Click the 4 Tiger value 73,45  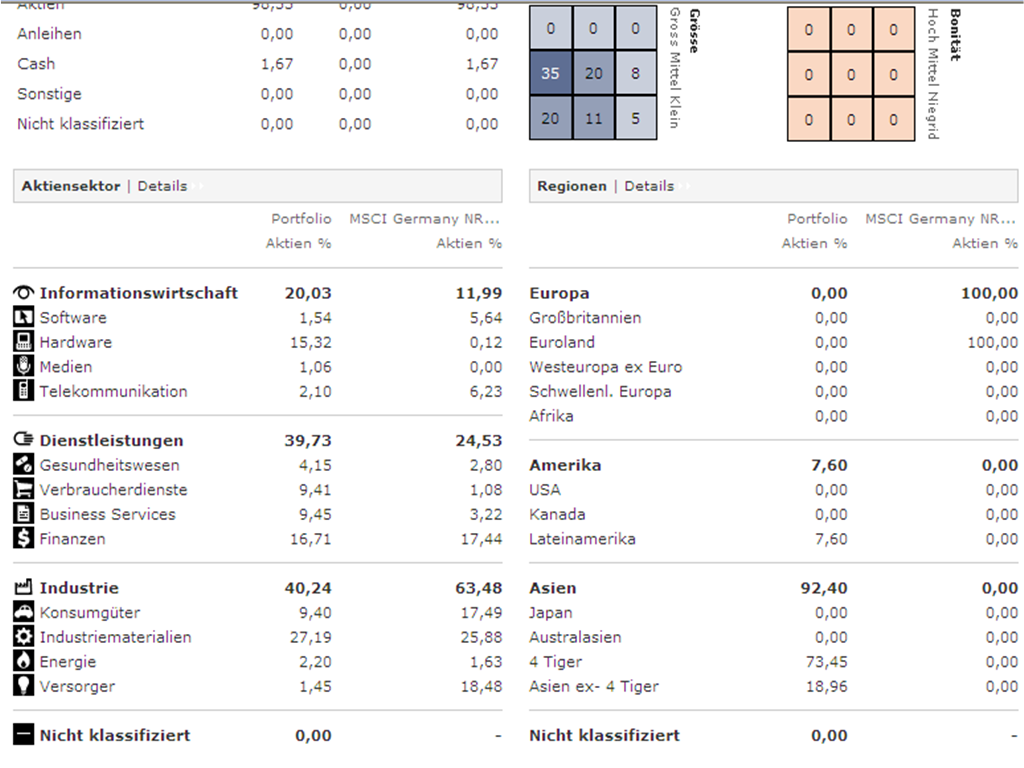(x=826, y=662)
